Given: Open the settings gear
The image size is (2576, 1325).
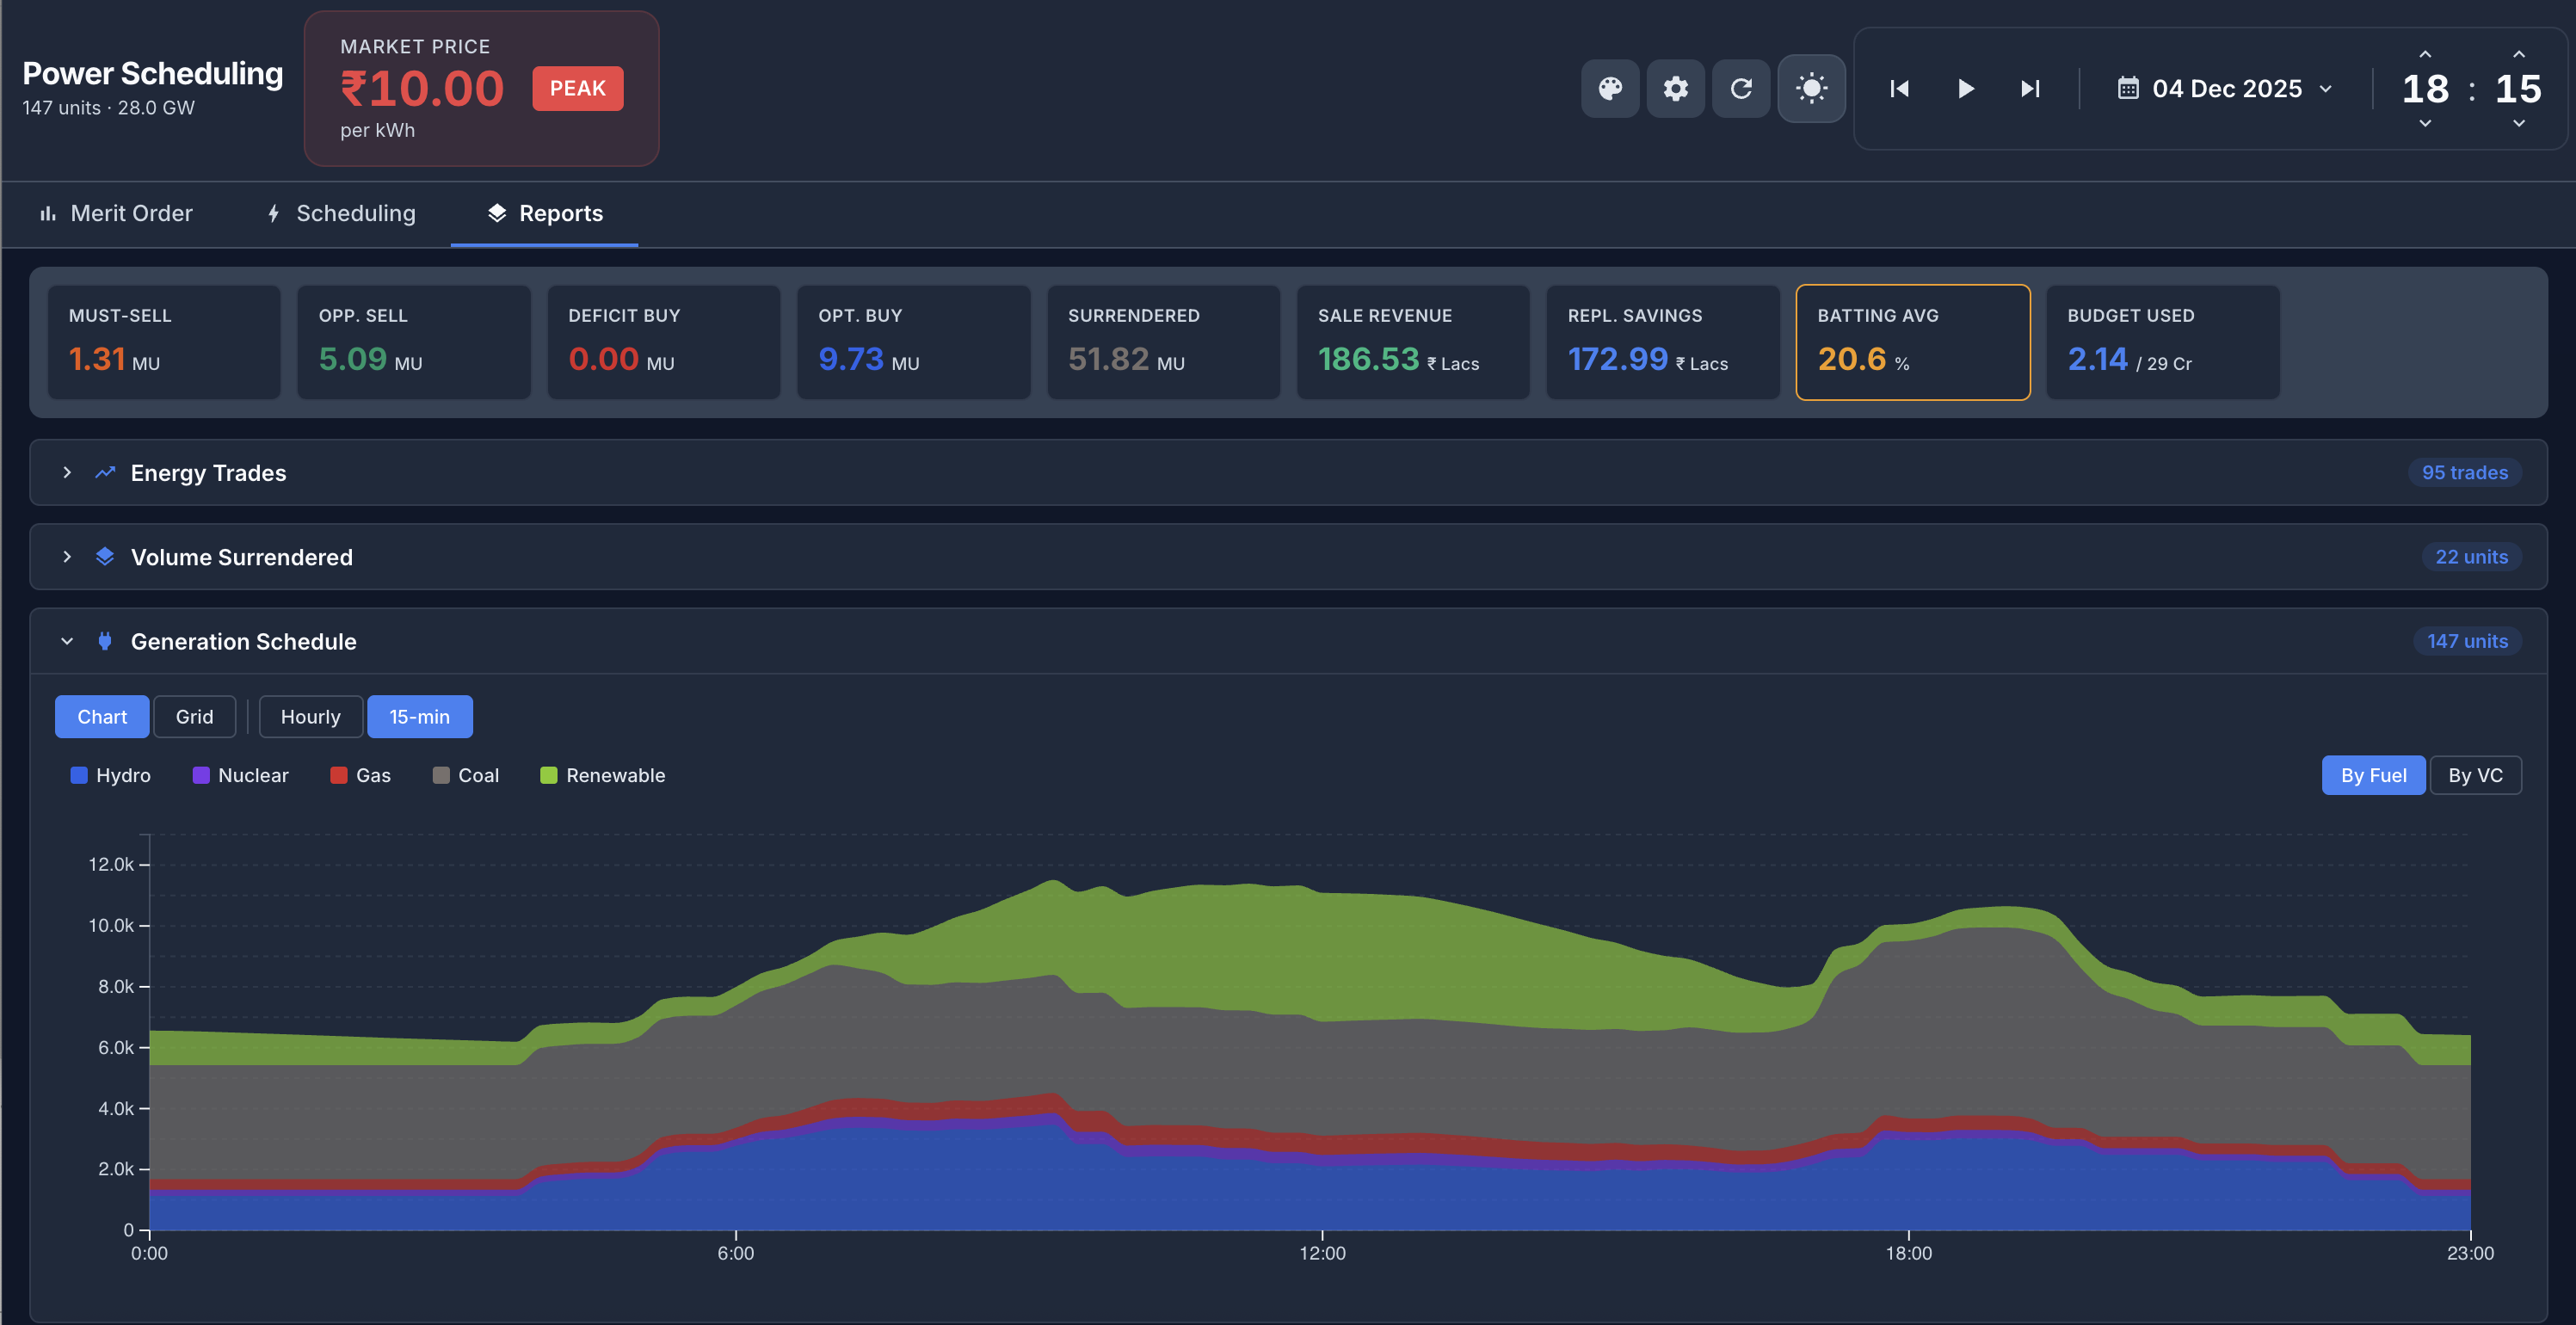Looking at the screenshot, I should tap(1676, 88).
